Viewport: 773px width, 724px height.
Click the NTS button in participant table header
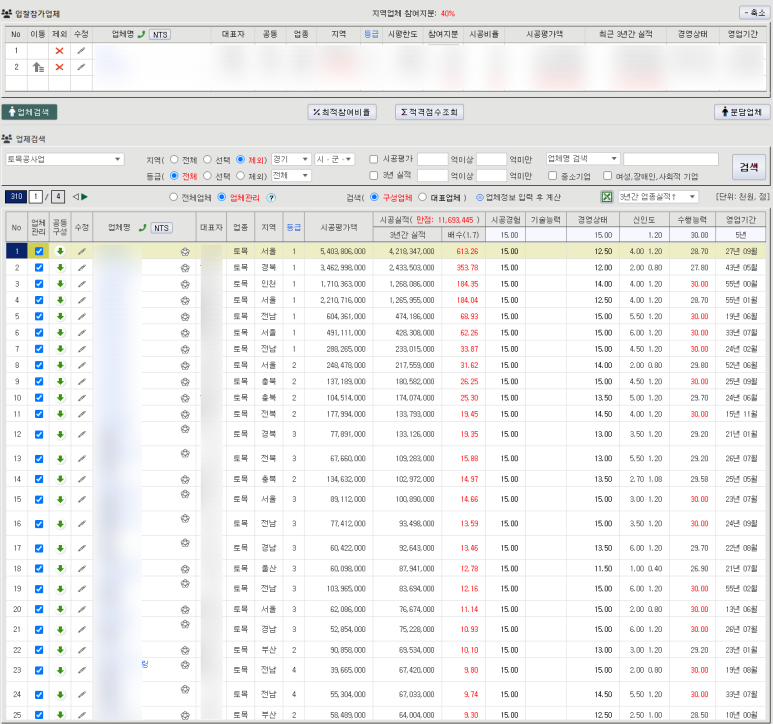click(160, 34)
